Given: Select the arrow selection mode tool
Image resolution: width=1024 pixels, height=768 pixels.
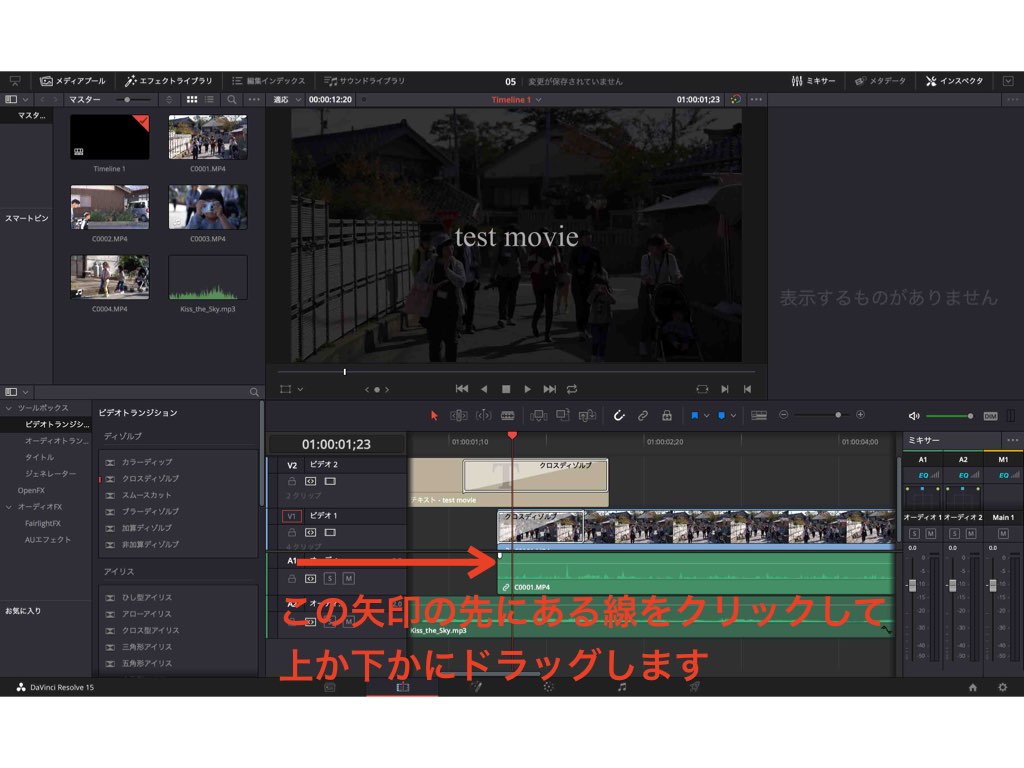Looking at the screenshot, I should point(434,415).
